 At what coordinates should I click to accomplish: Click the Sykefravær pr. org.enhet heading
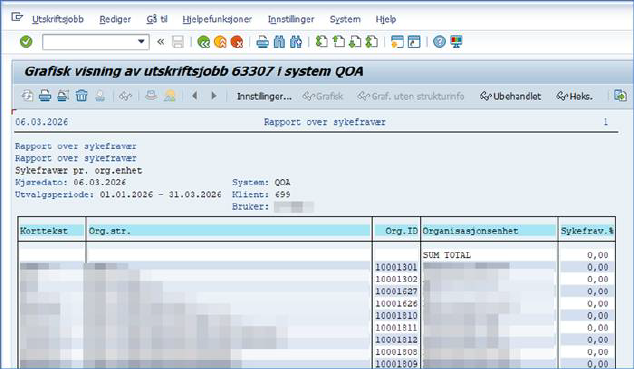(x=78, y=171)
